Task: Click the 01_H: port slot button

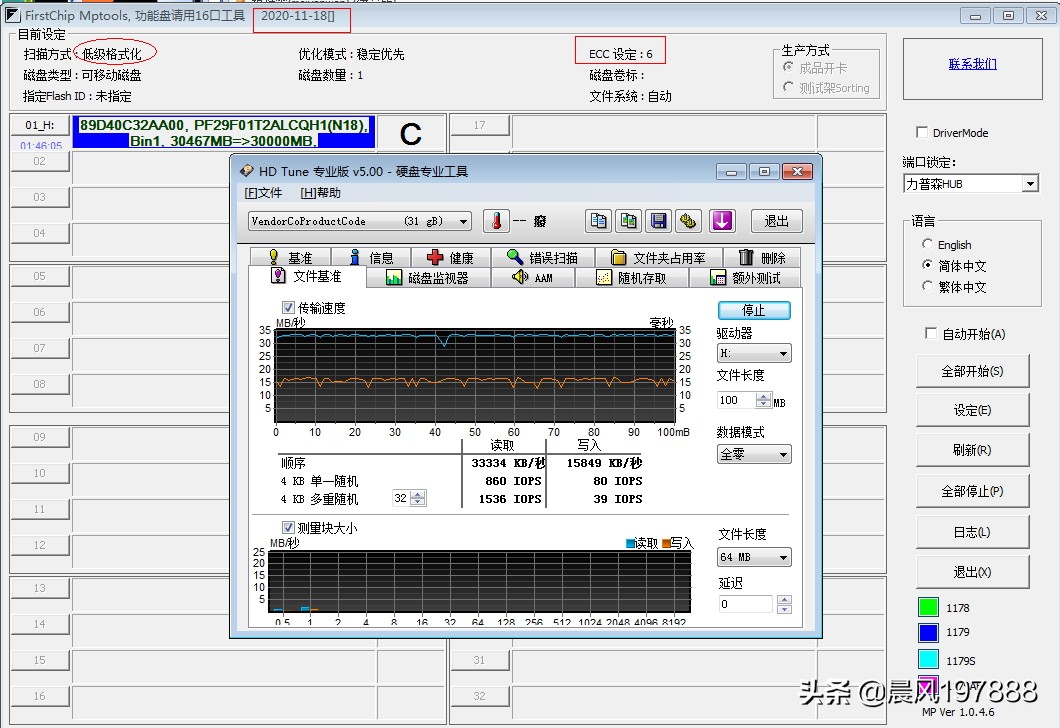Action: (40, 125)
